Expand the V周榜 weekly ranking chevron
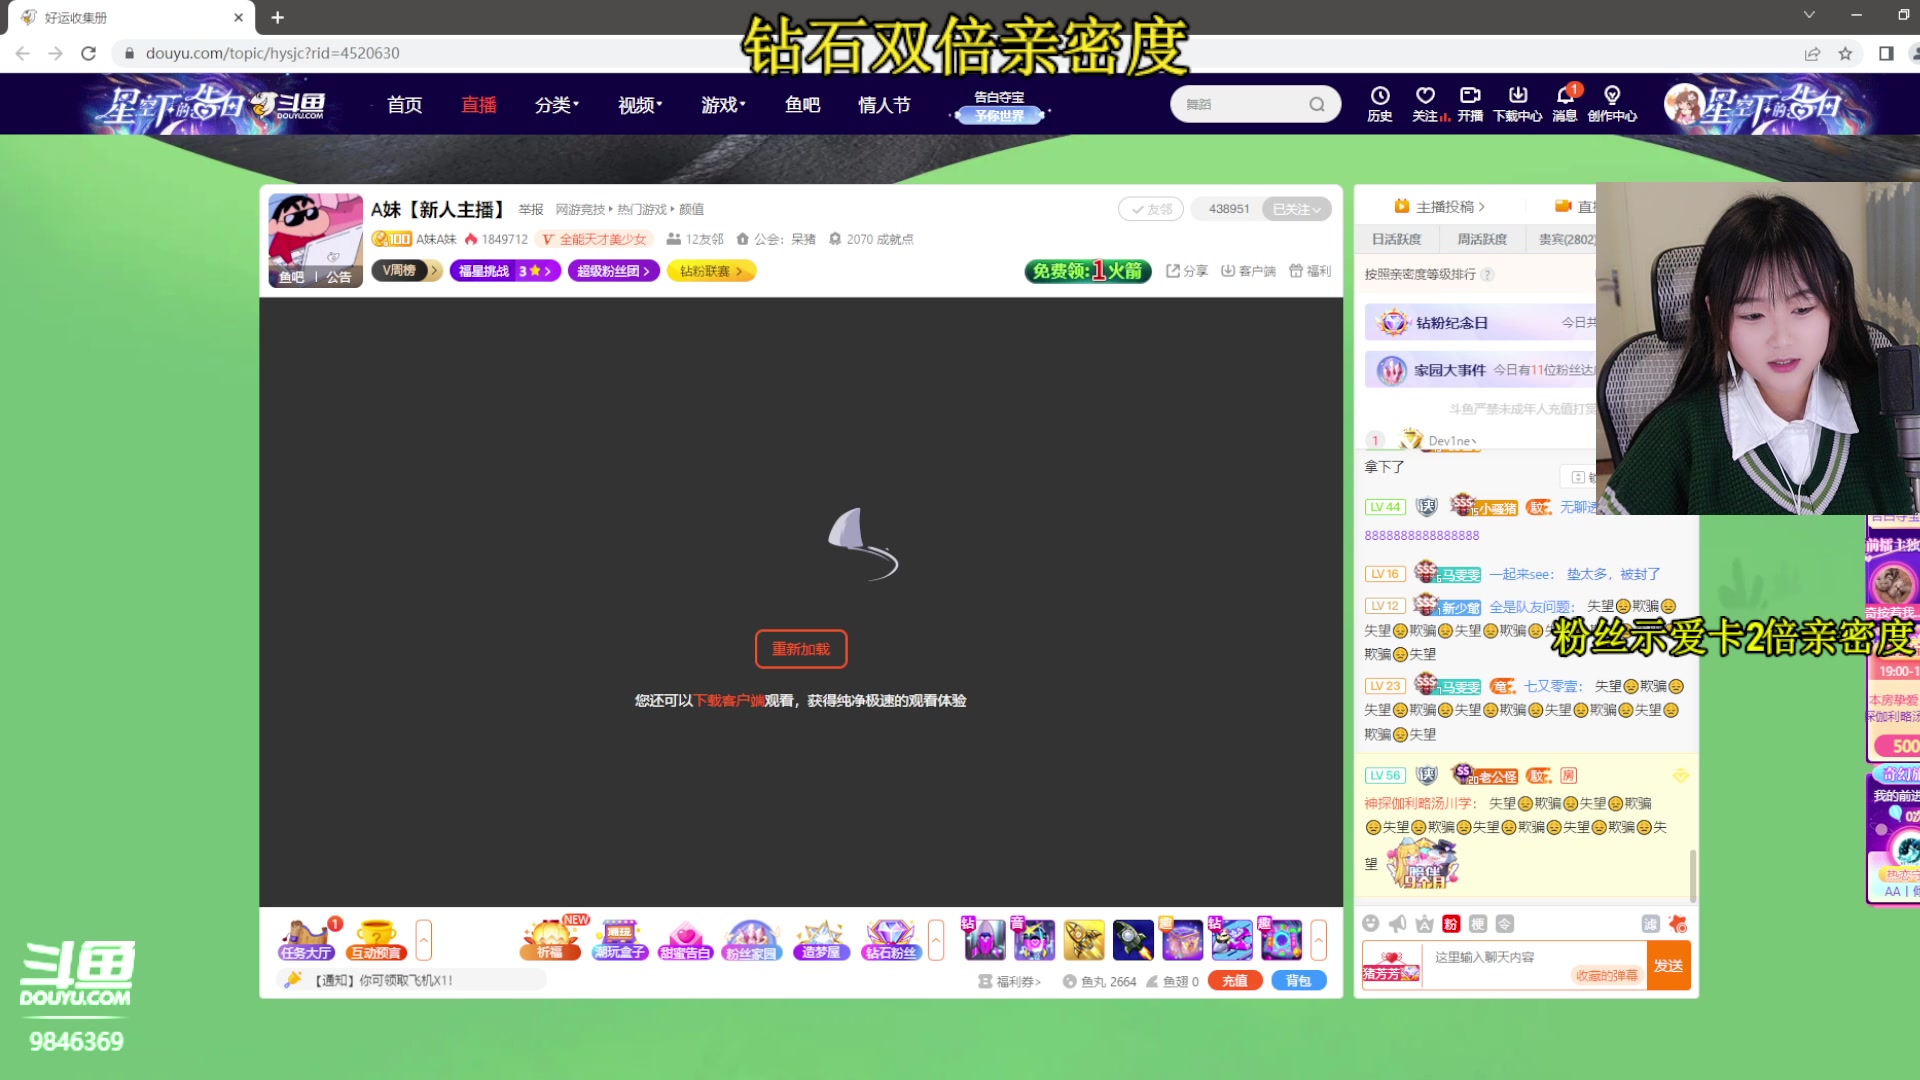The width and height of the screenshot is (1920, 1080). [435, 271]
